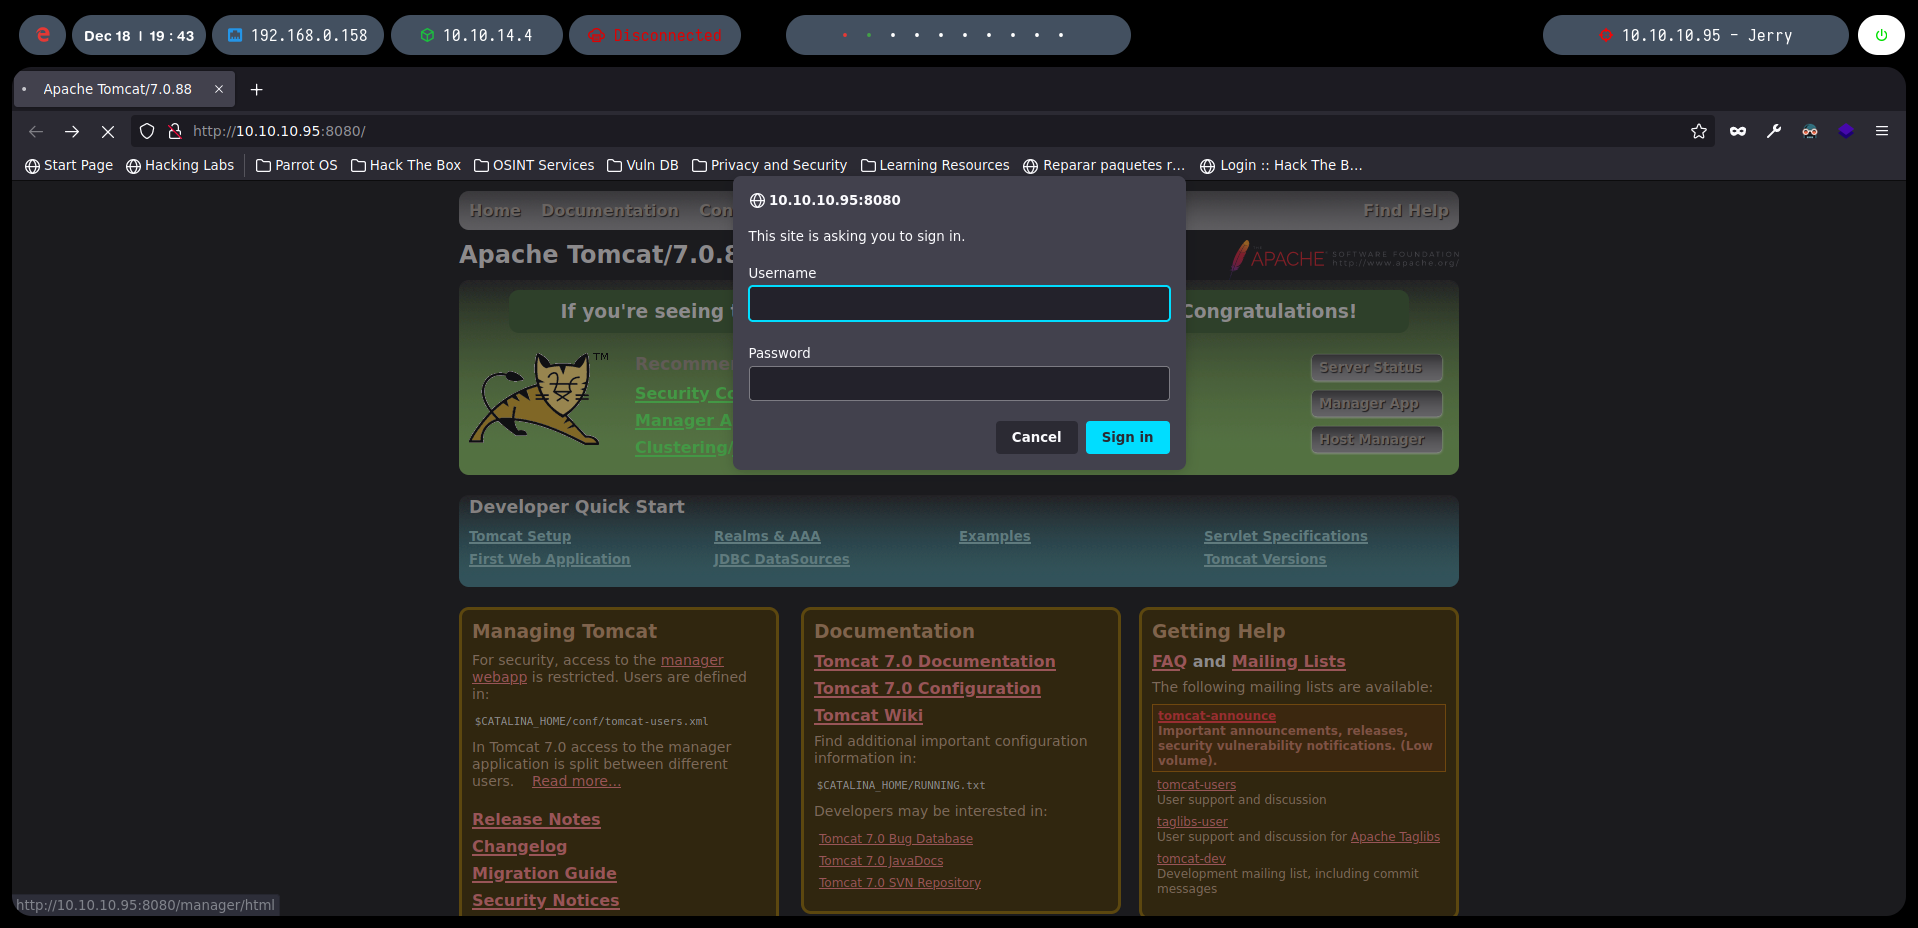This screenshot has width=1918, height=928.
Task: Click Documentation in Tomcat navigation
Action: 610,211
